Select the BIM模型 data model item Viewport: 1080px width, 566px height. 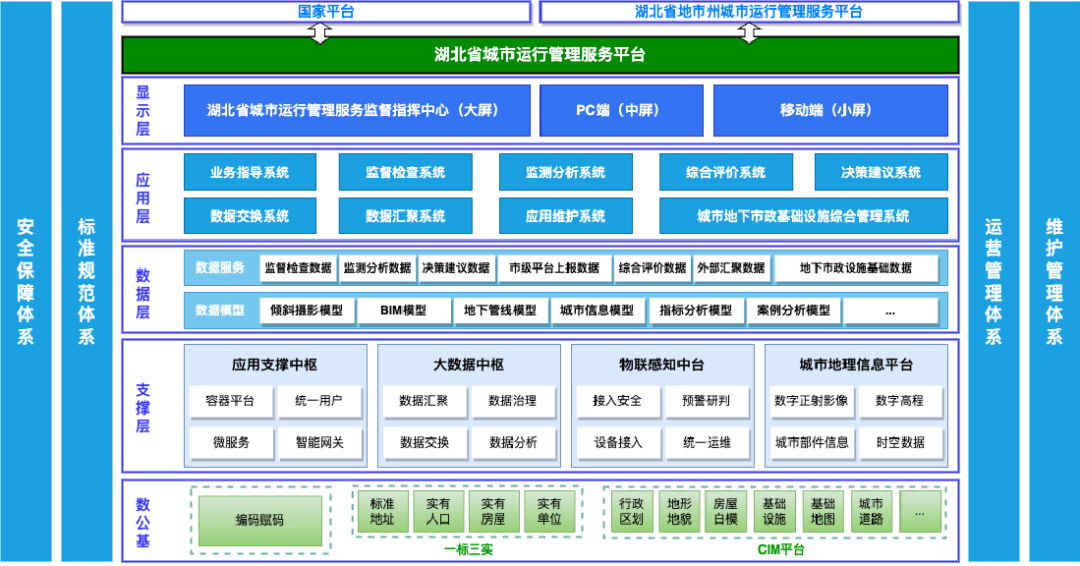[x=403, y=311]
